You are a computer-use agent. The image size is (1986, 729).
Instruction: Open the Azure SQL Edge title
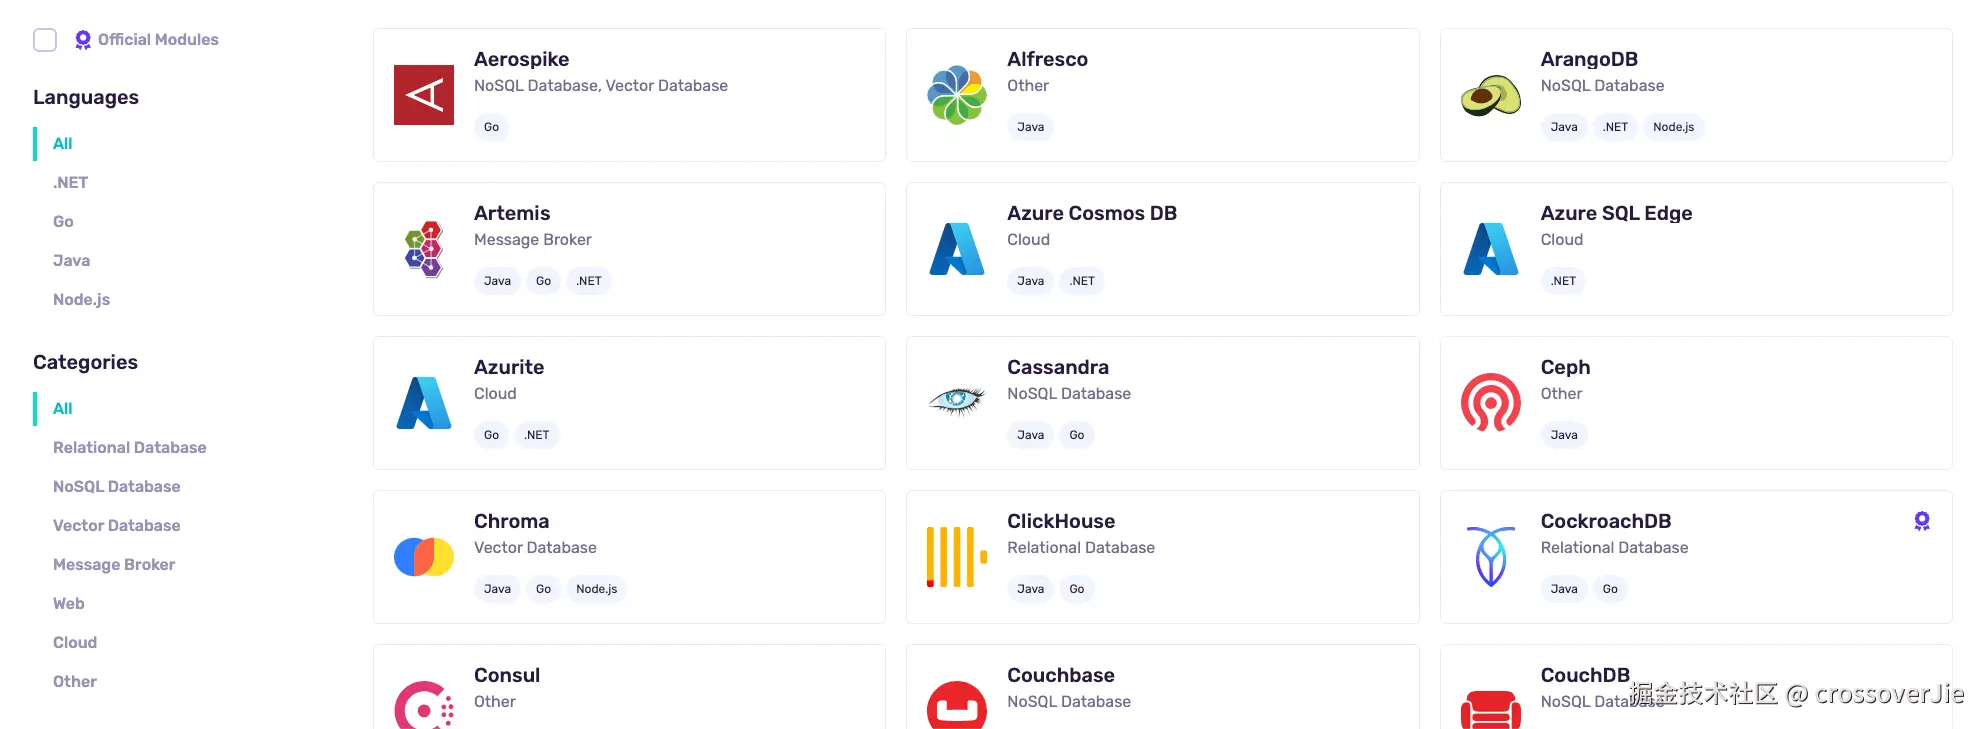tap(1616, 213)
